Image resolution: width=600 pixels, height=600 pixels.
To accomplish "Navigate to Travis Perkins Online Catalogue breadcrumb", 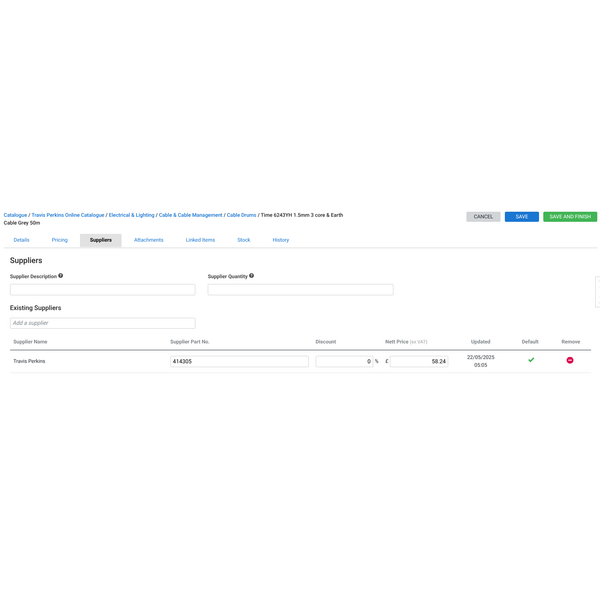I will click(x=68, y=215).
